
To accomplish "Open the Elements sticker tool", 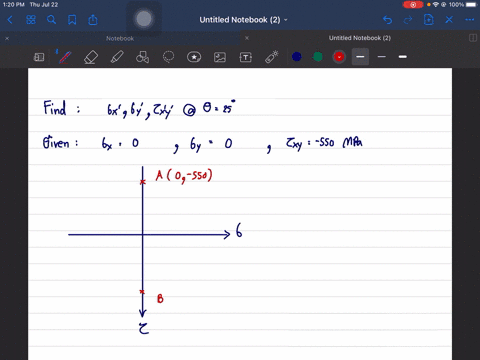I will point(194,57).
